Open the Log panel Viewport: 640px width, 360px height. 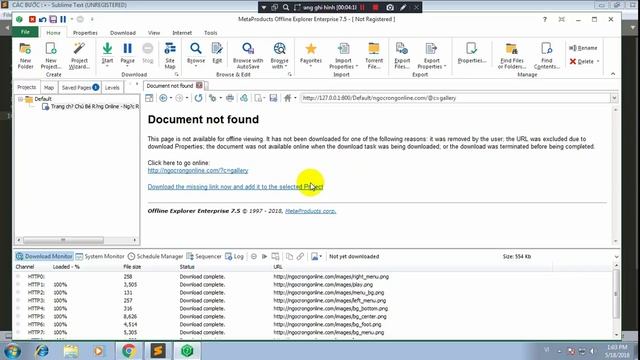click(234, 256)
